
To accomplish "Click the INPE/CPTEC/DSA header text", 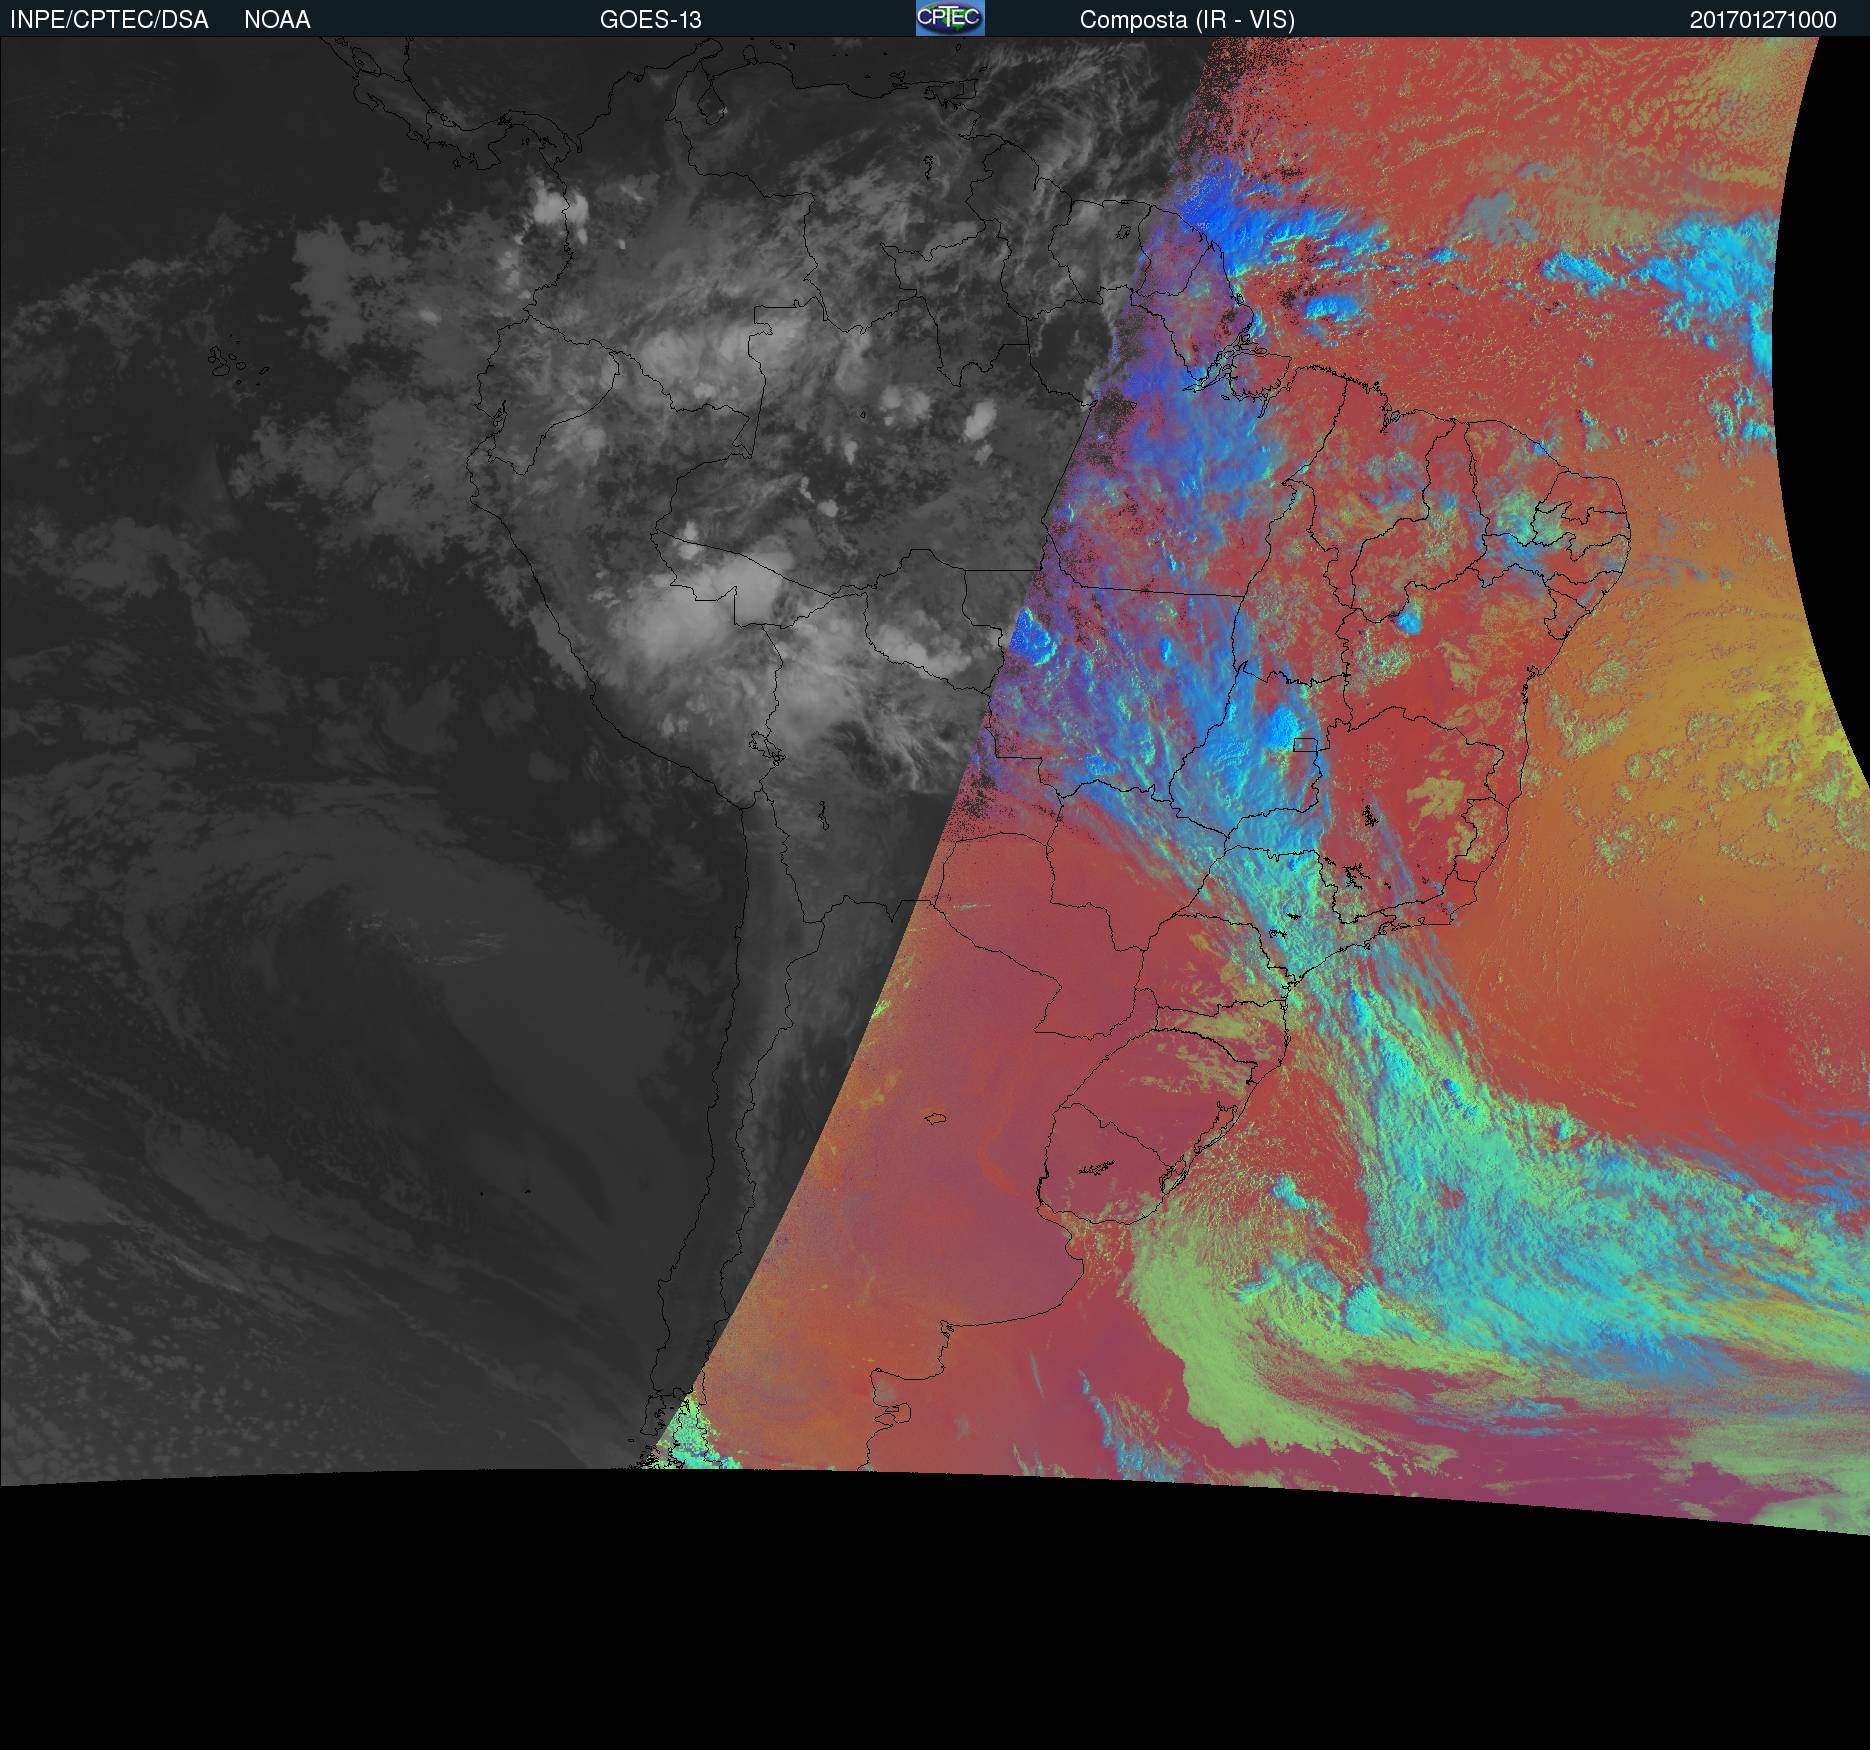I will pos(109,20).
